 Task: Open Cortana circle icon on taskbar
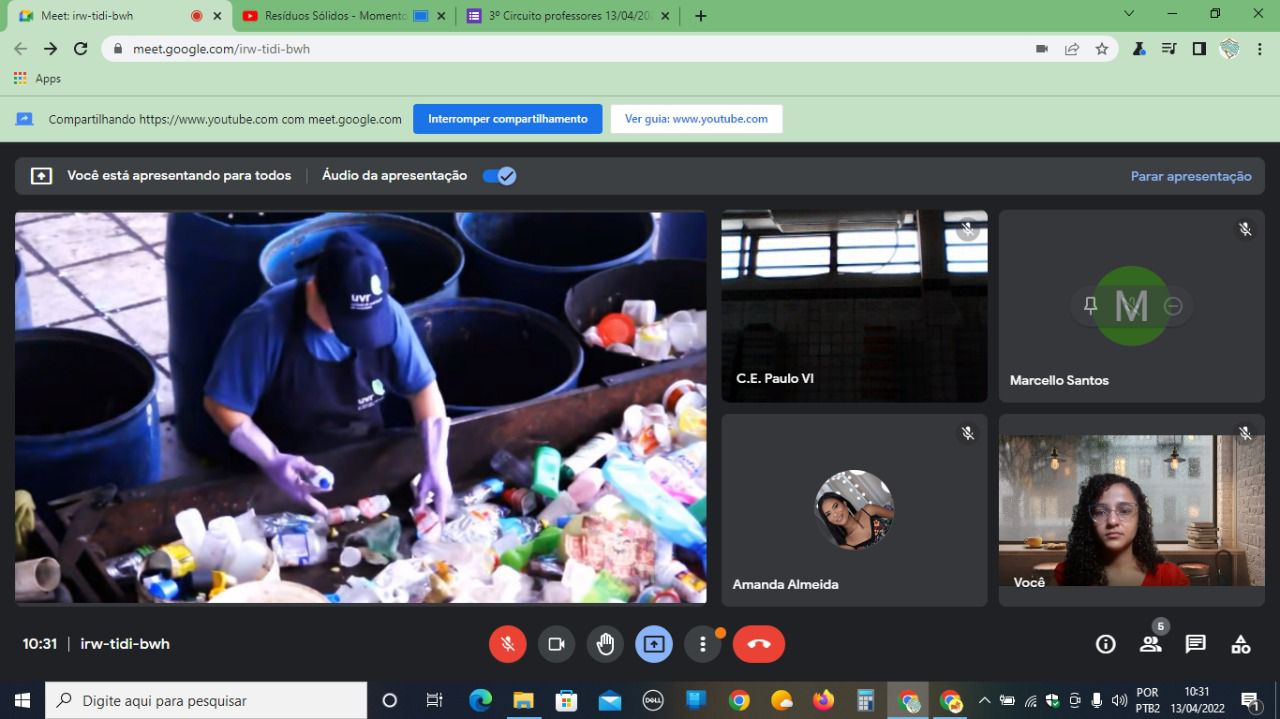[390, 700]
